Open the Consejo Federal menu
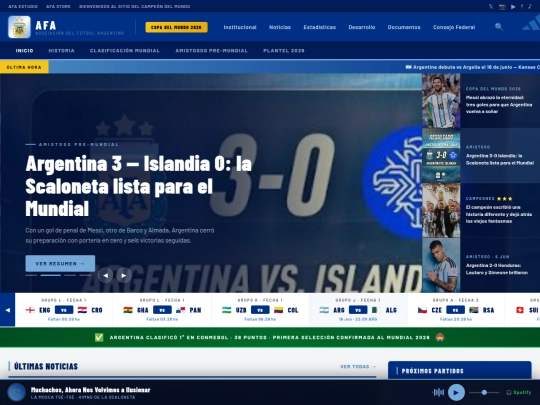540x405 pixels. coord(454,27)
